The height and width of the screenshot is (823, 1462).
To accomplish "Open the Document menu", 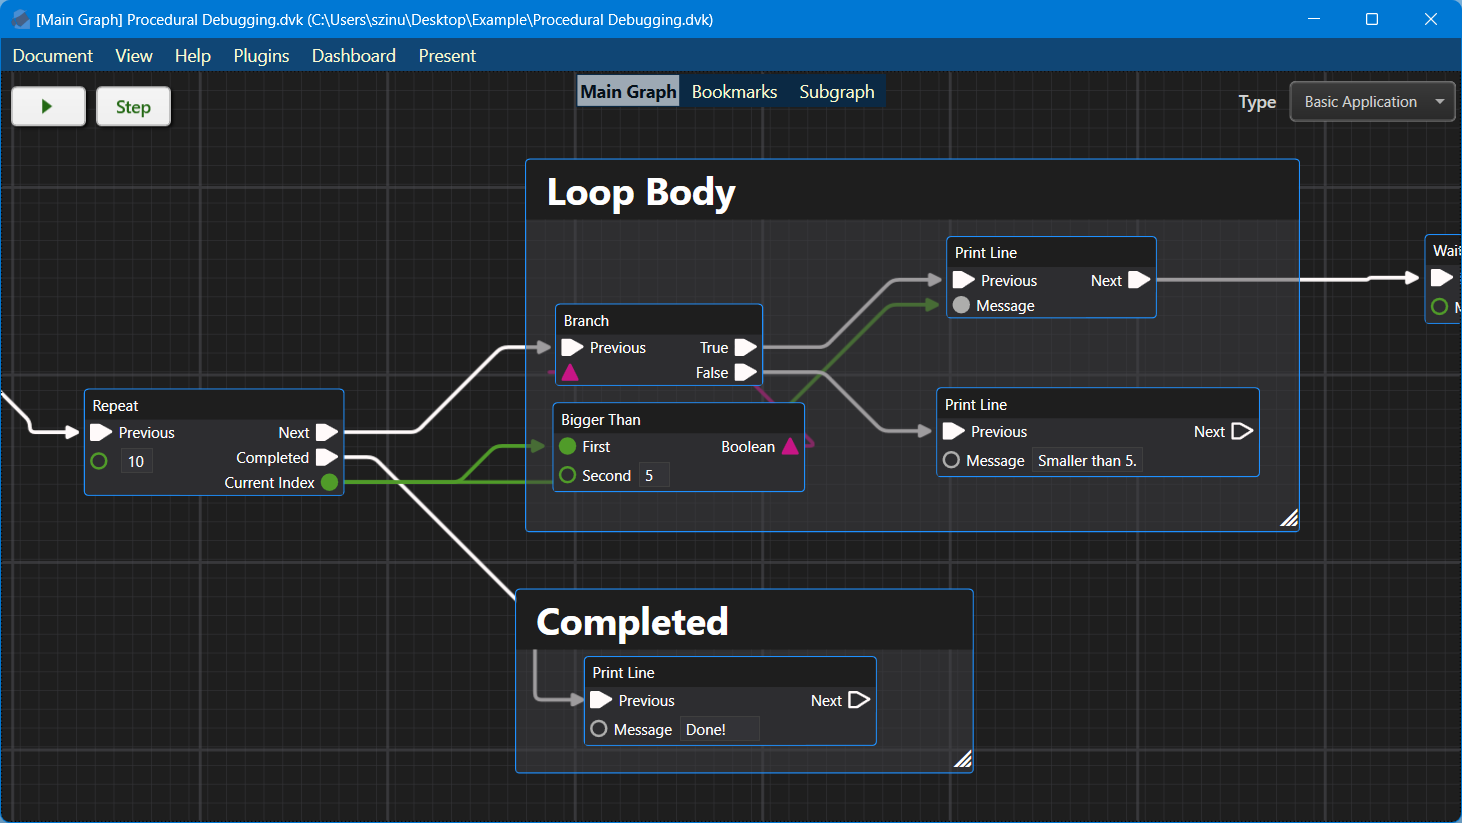I will coord(53,56).
